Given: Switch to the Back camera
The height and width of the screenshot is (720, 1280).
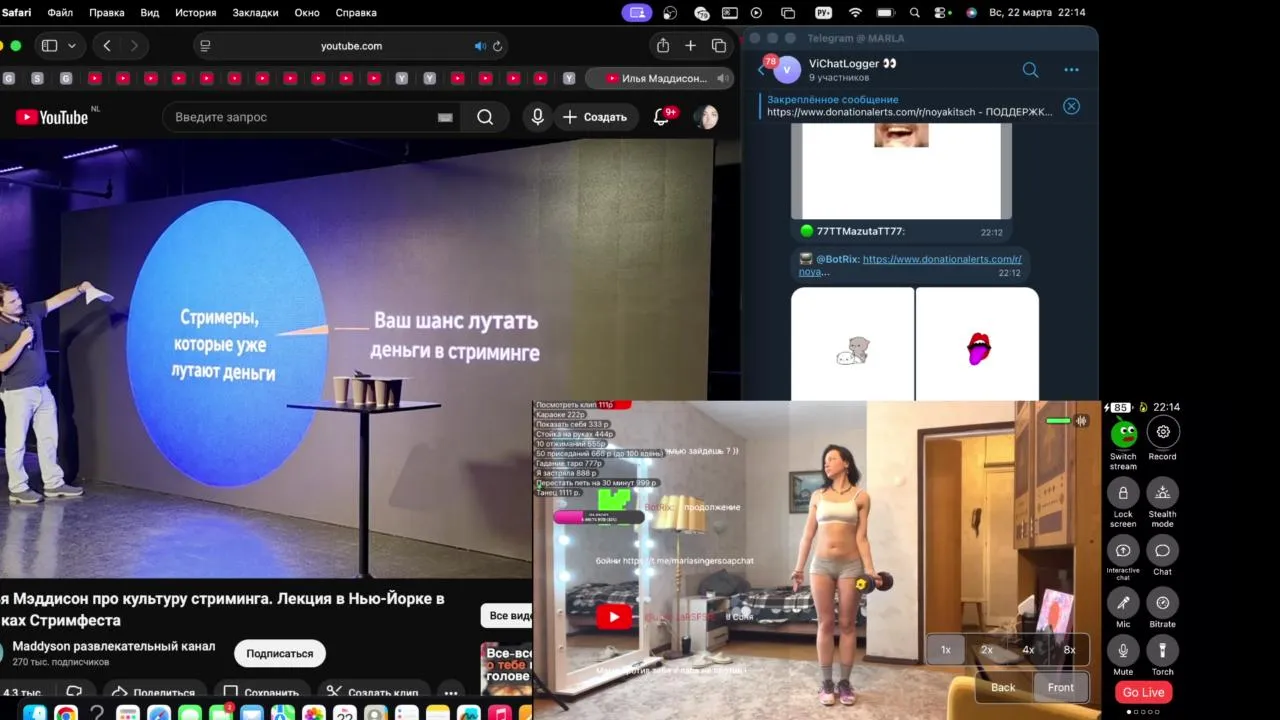Looking at the screenshot, I should point(1003,687).
